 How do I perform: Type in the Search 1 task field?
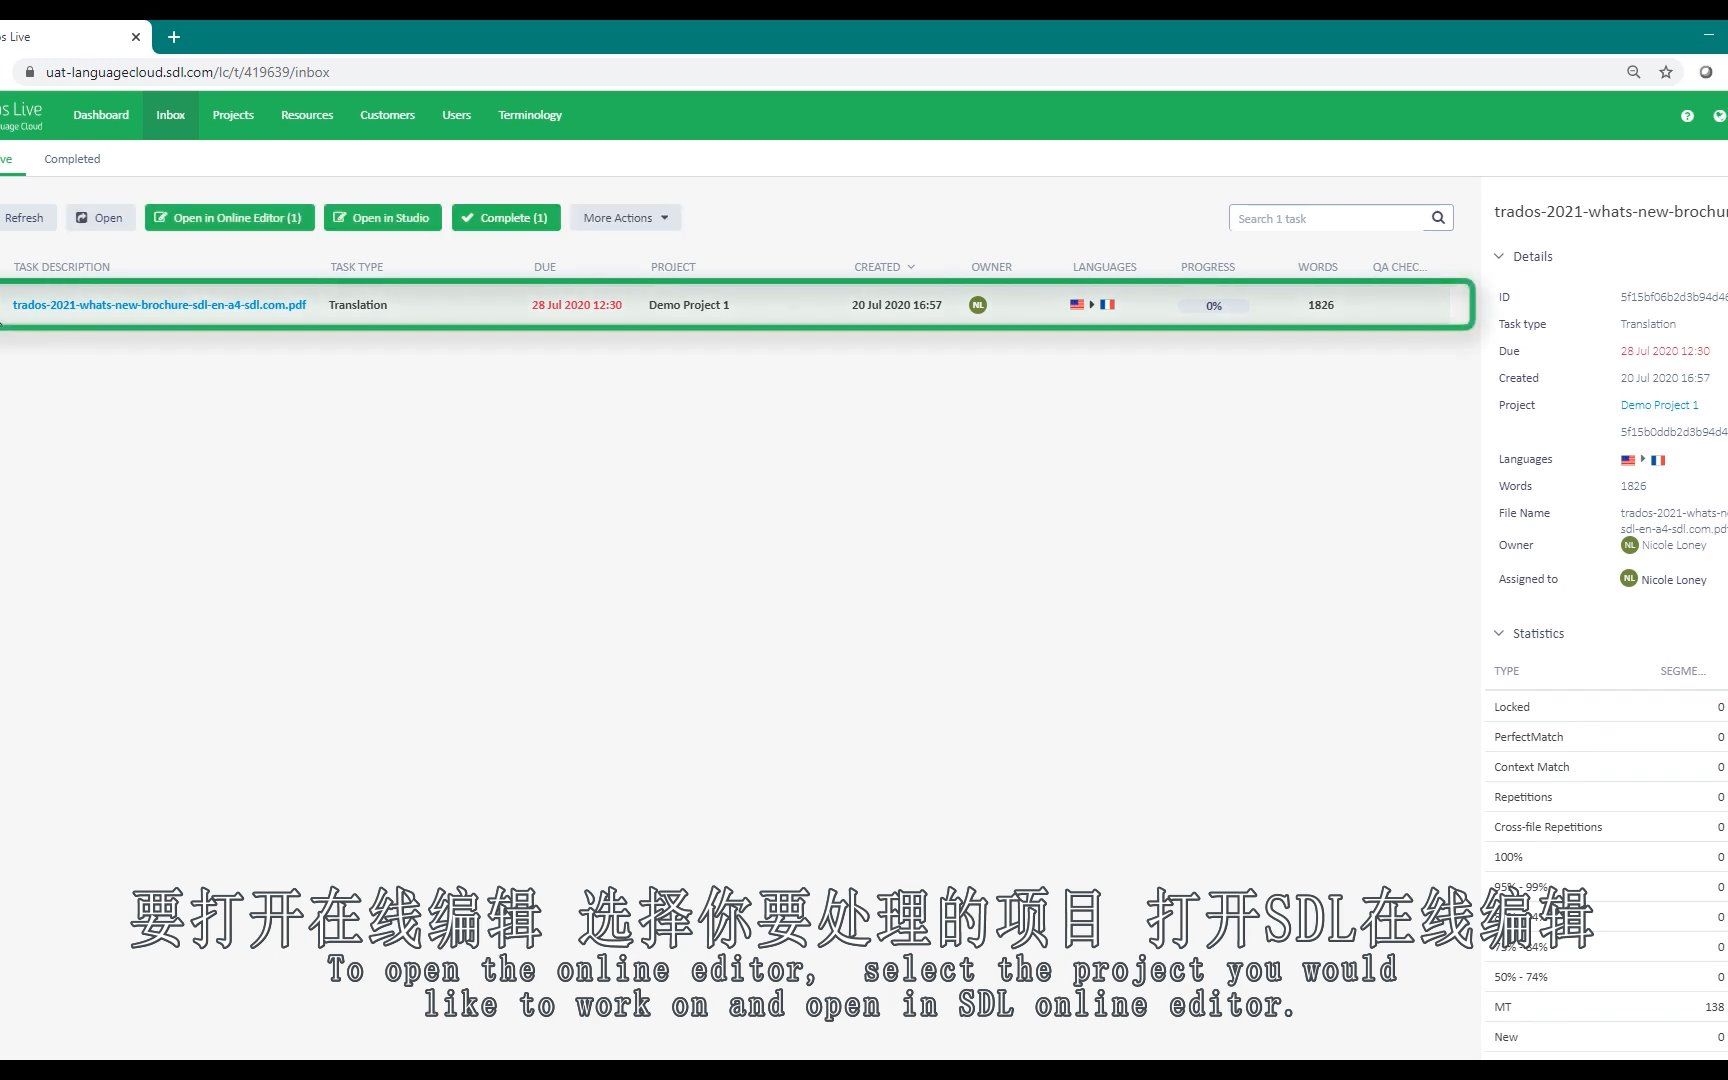click(x=1320, y=217)
